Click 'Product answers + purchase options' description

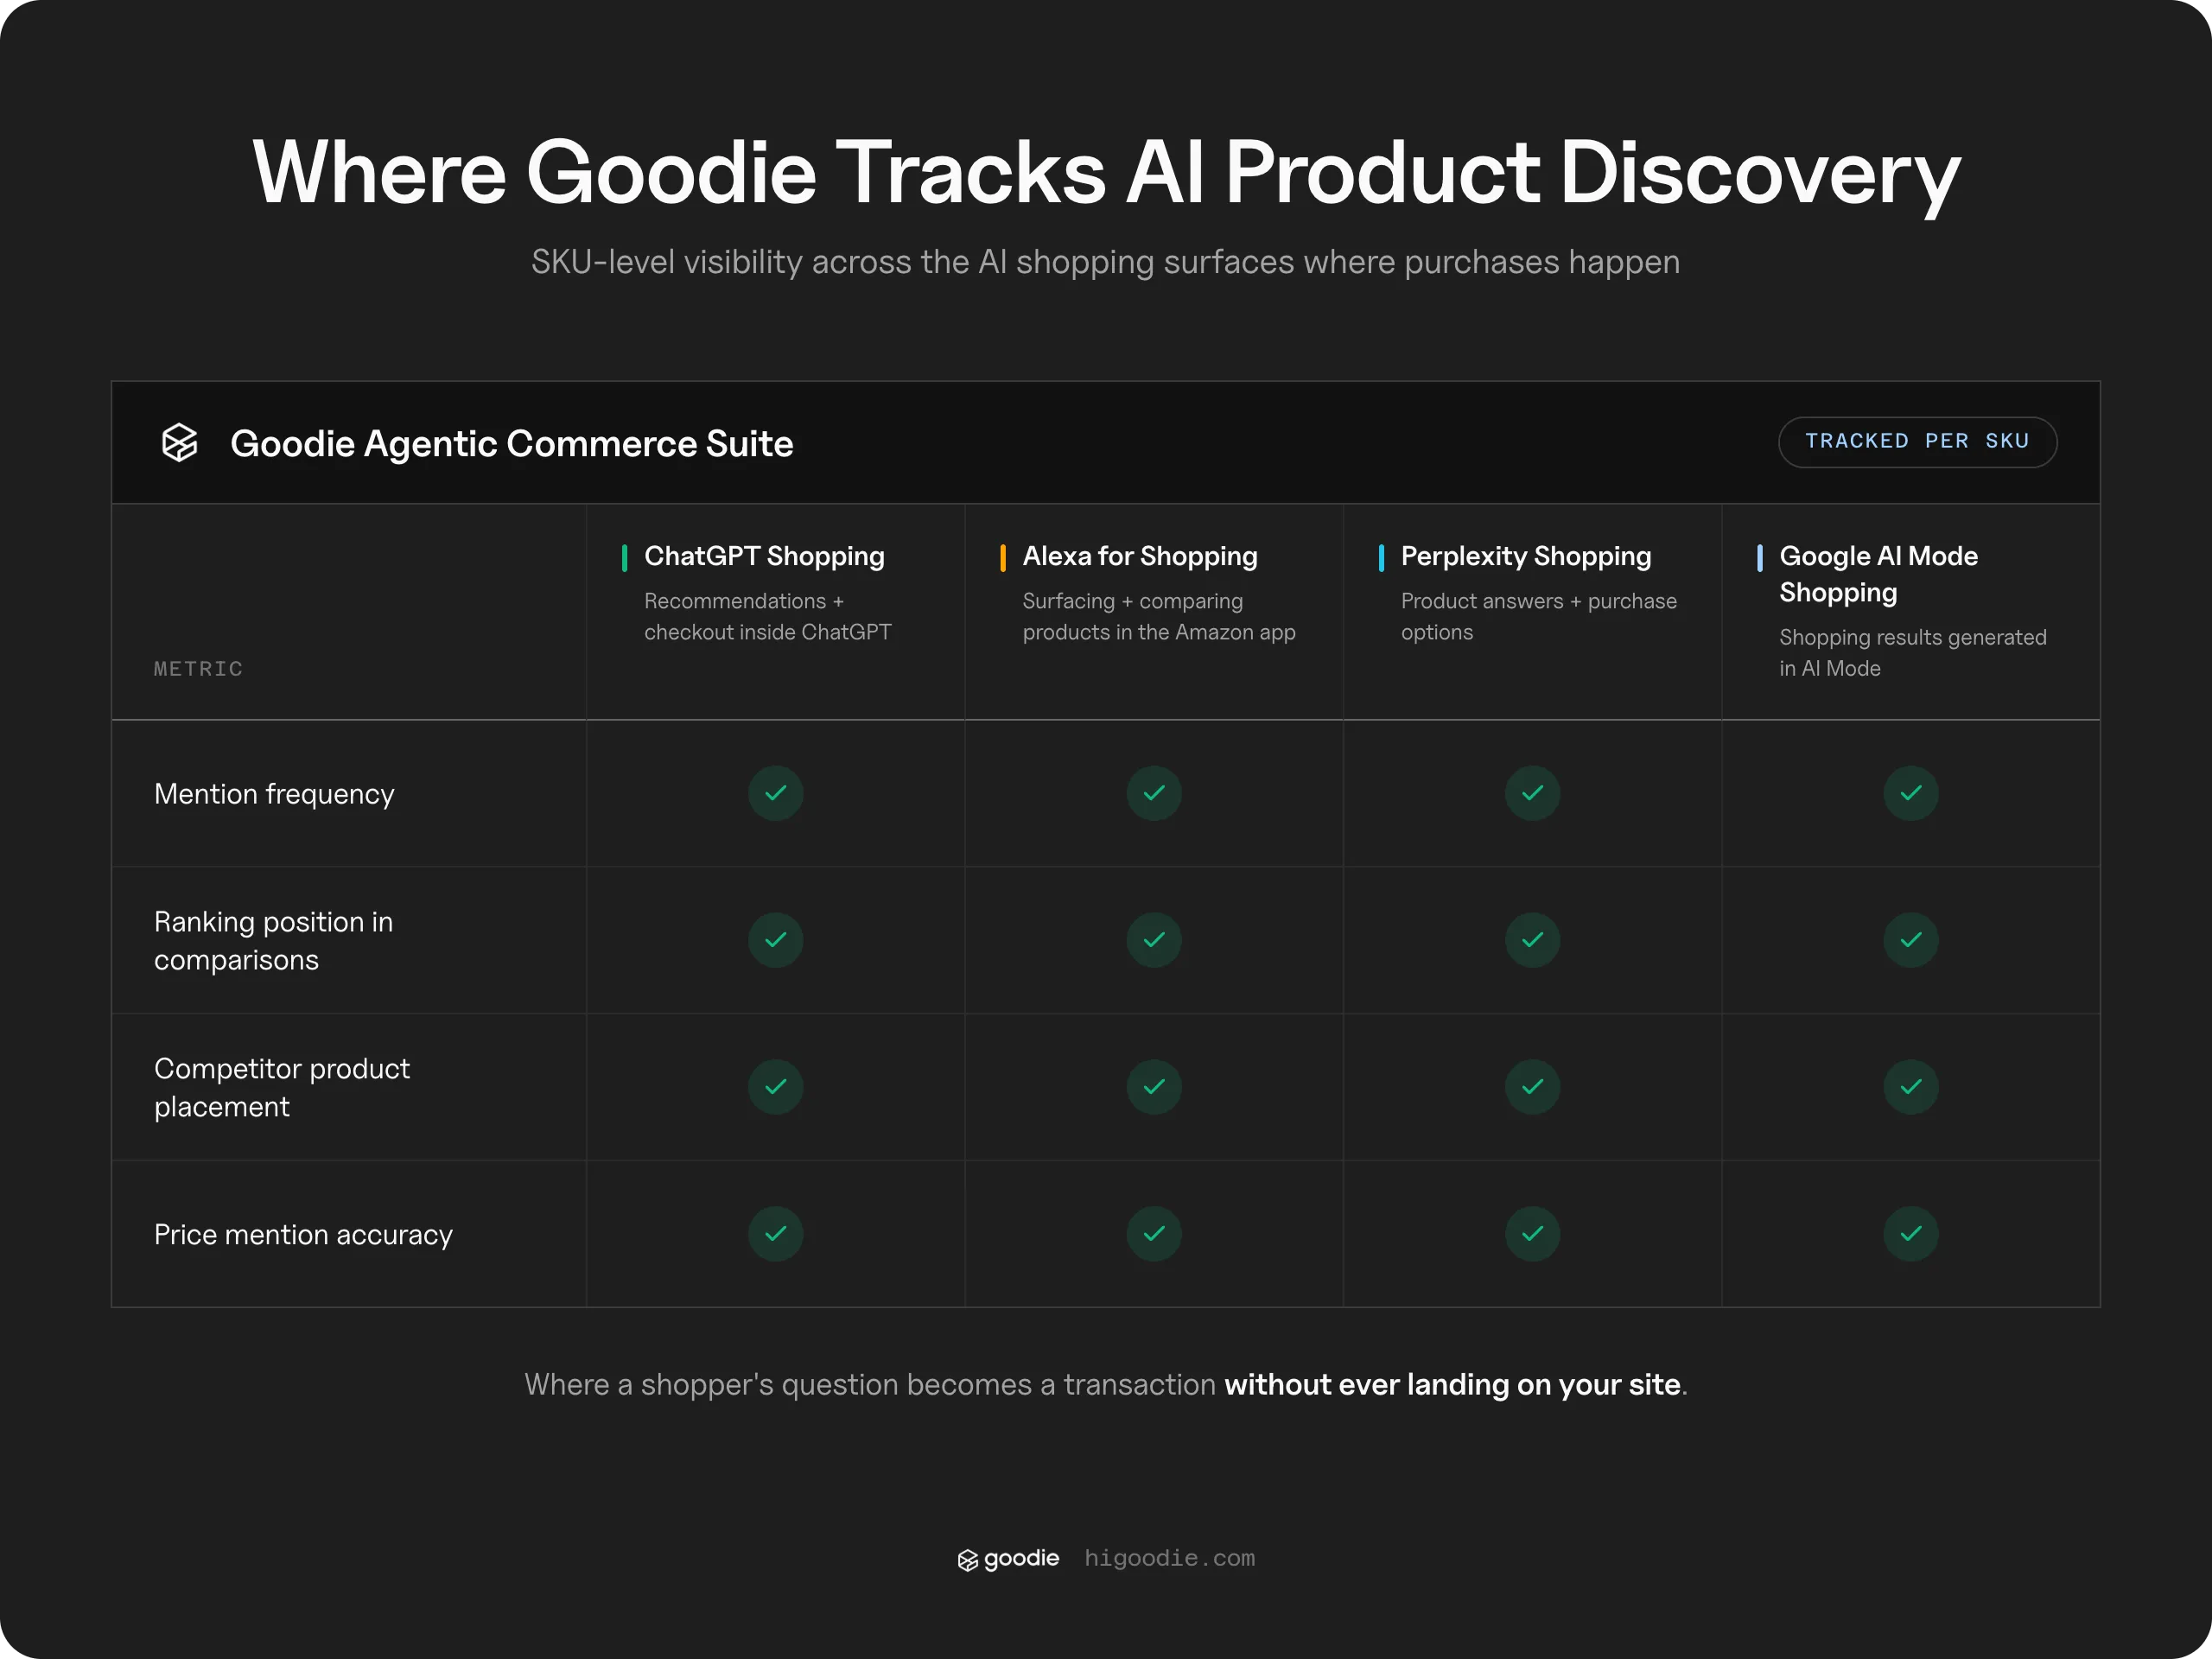pyautogui.click(x=1539, y=617)
